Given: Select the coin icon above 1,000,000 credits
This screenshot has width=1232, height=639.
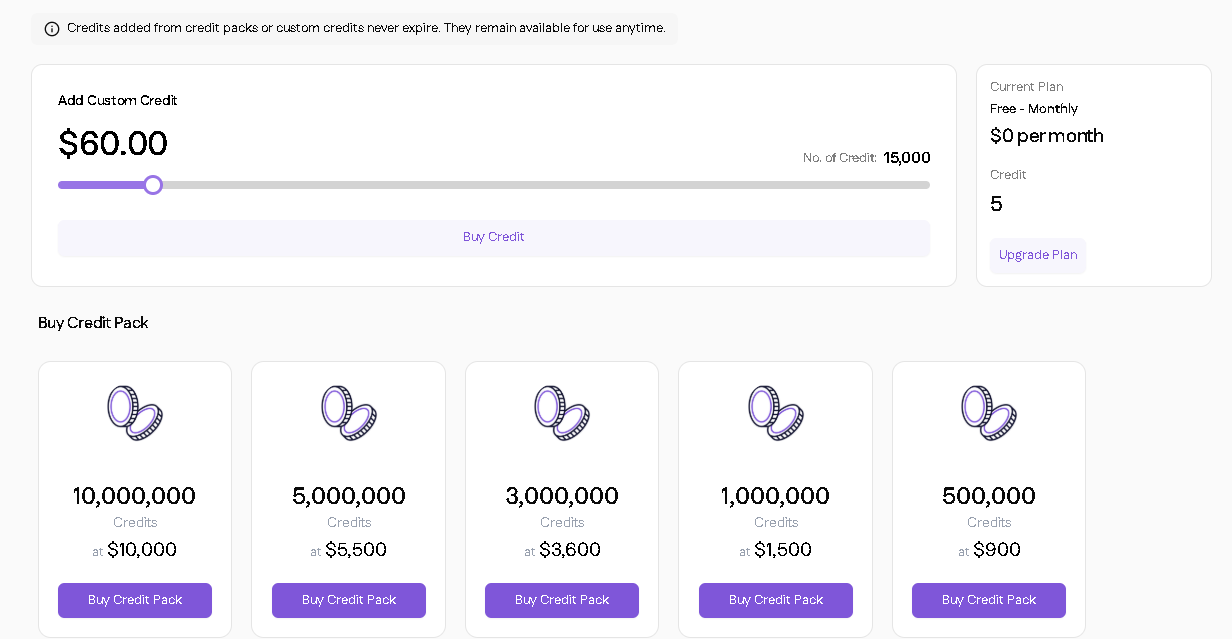Looking at the screenshot, I should [776, 413].
